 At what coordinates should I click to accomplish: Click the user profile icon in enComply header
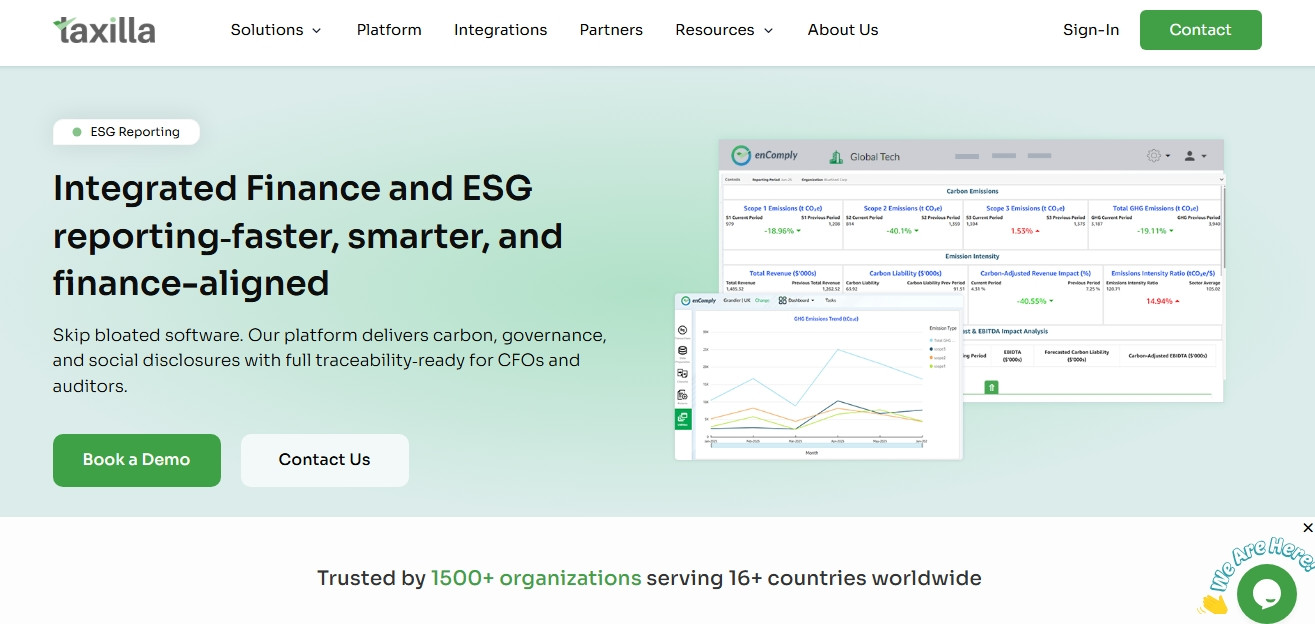pos(1190,156)
